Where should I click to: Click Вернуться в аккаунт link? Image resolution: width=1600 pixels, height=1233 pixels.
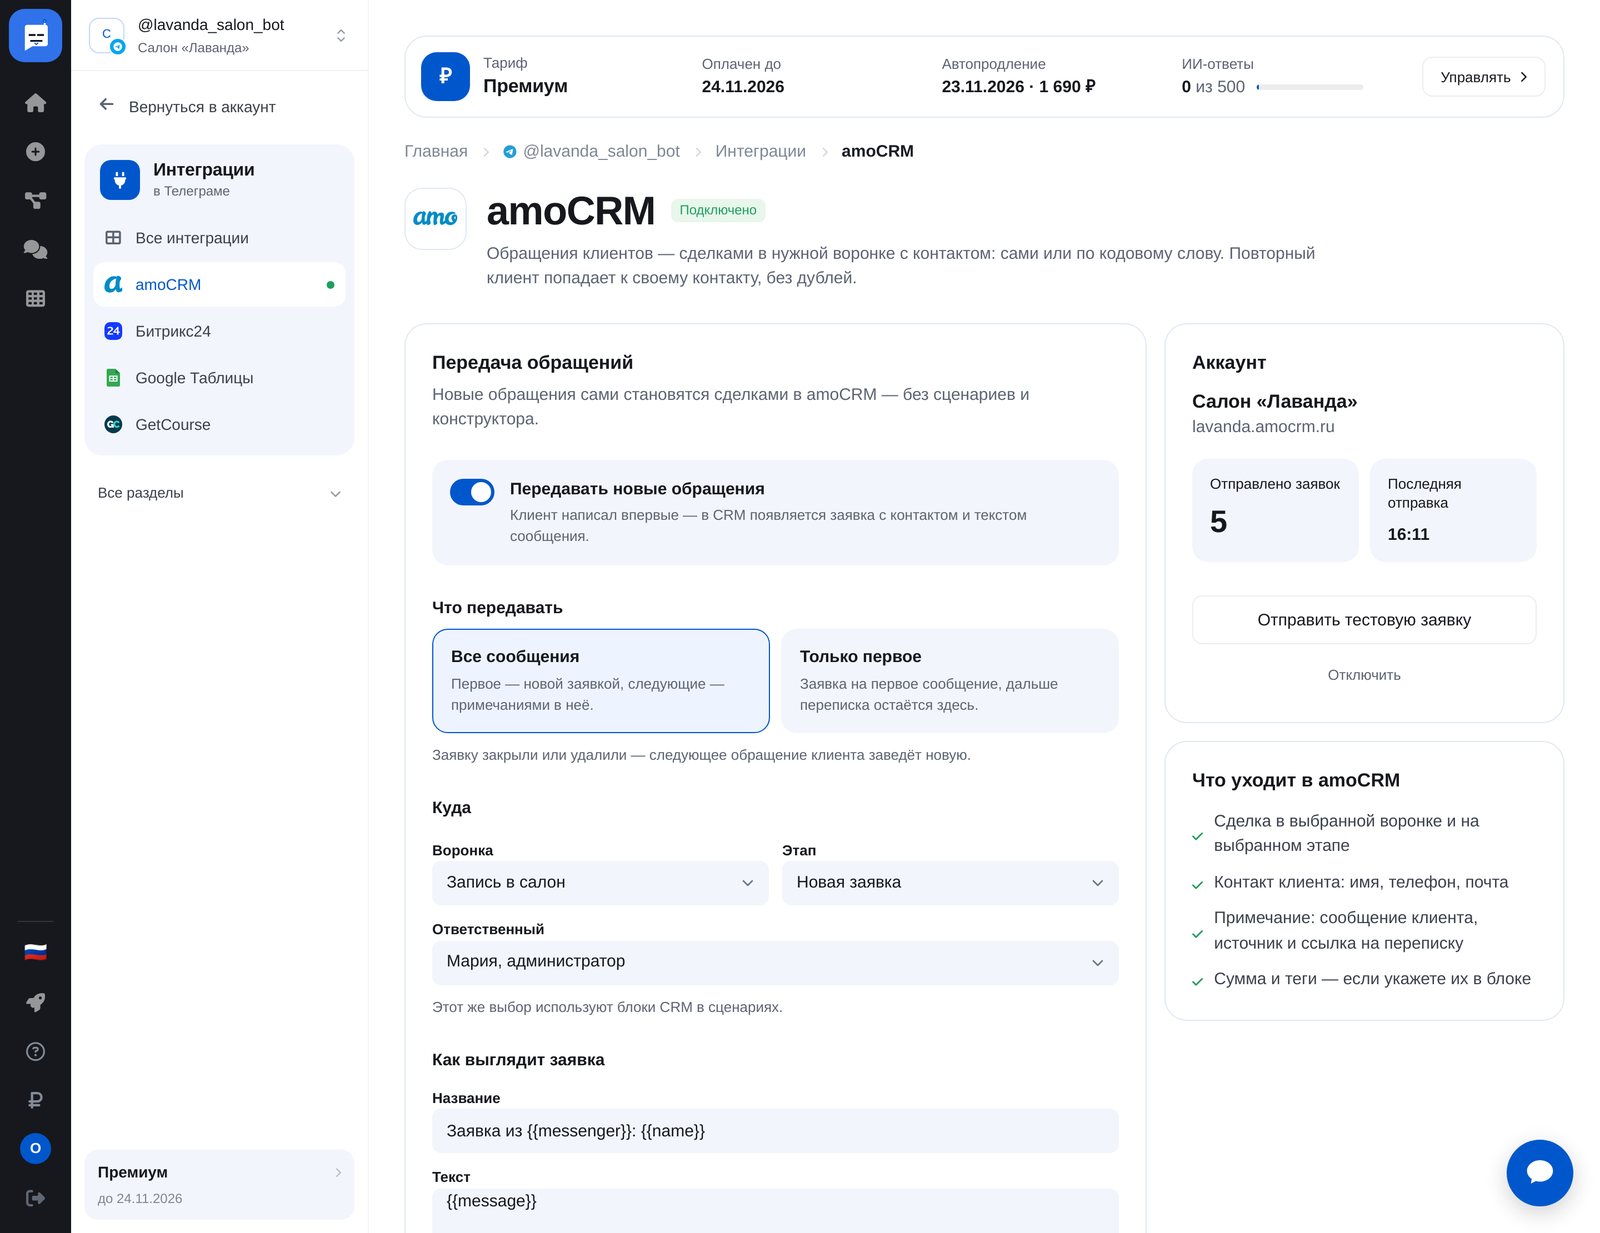(x=187, y=106)
